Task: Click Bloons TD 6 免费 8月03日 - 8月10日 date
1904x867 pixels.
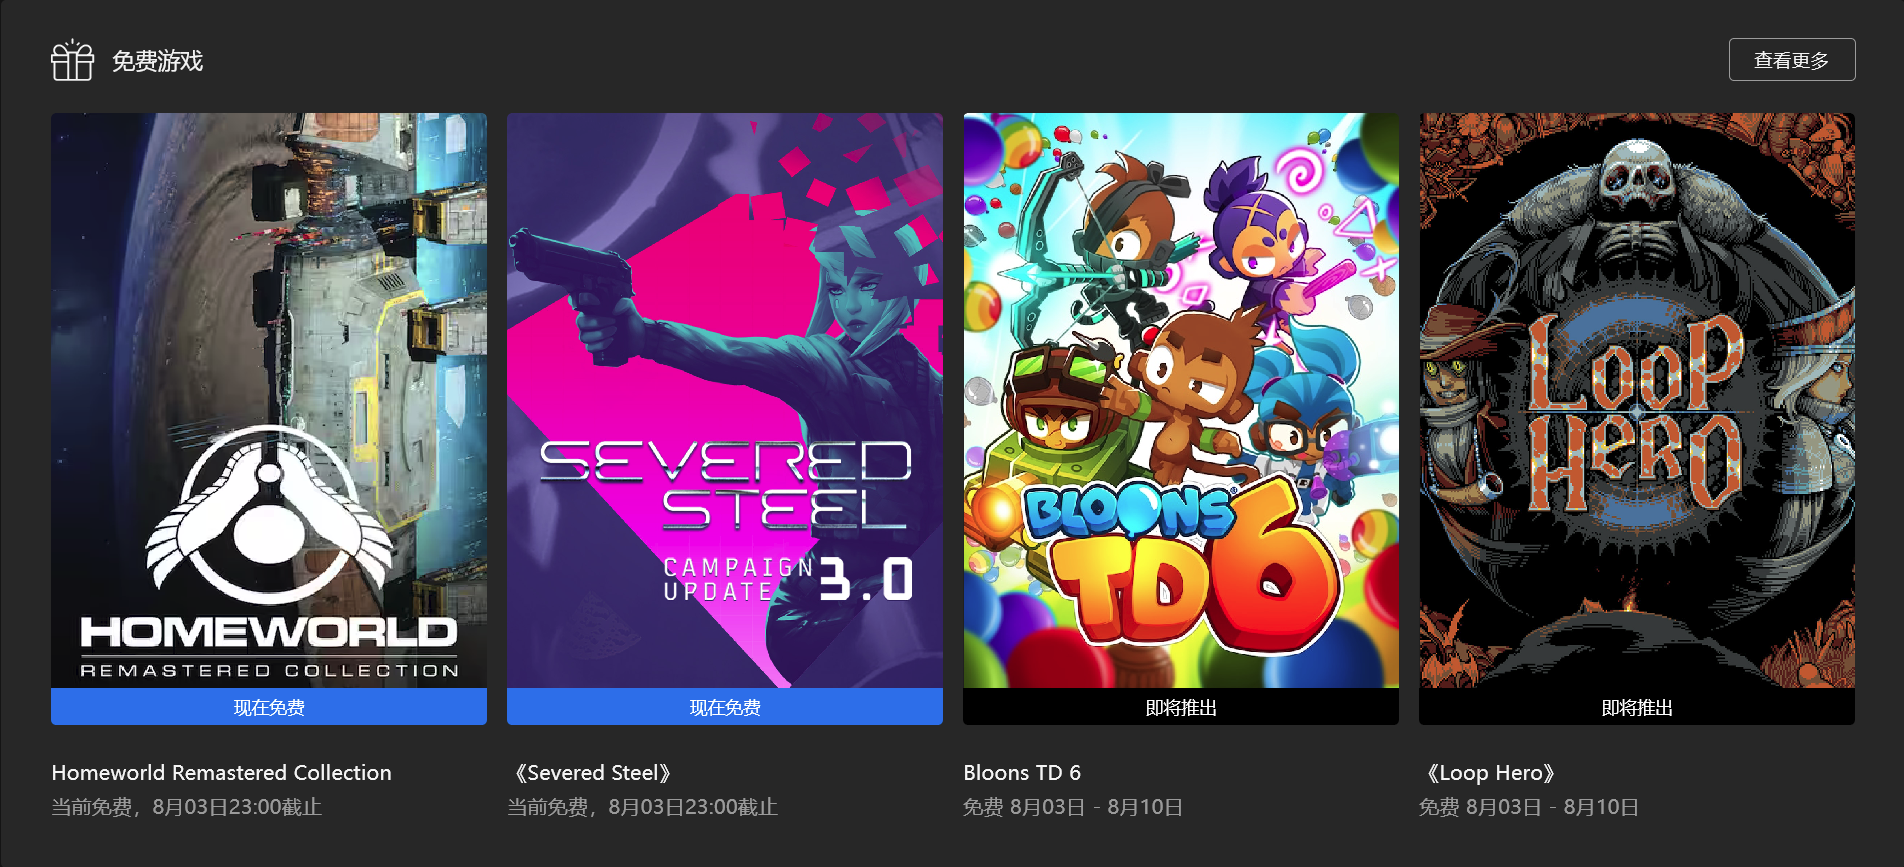Action: tap(1073, 807)
